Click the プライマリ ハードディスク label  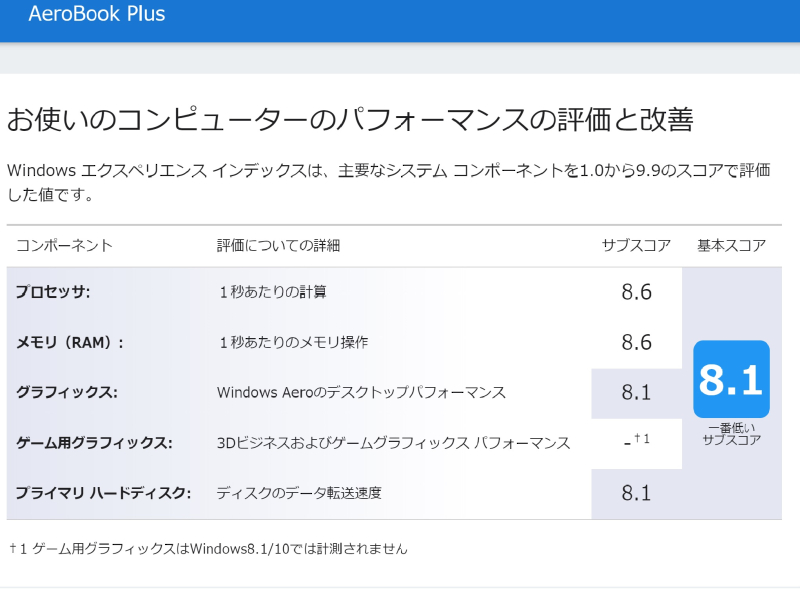click(x=103, y=493)
